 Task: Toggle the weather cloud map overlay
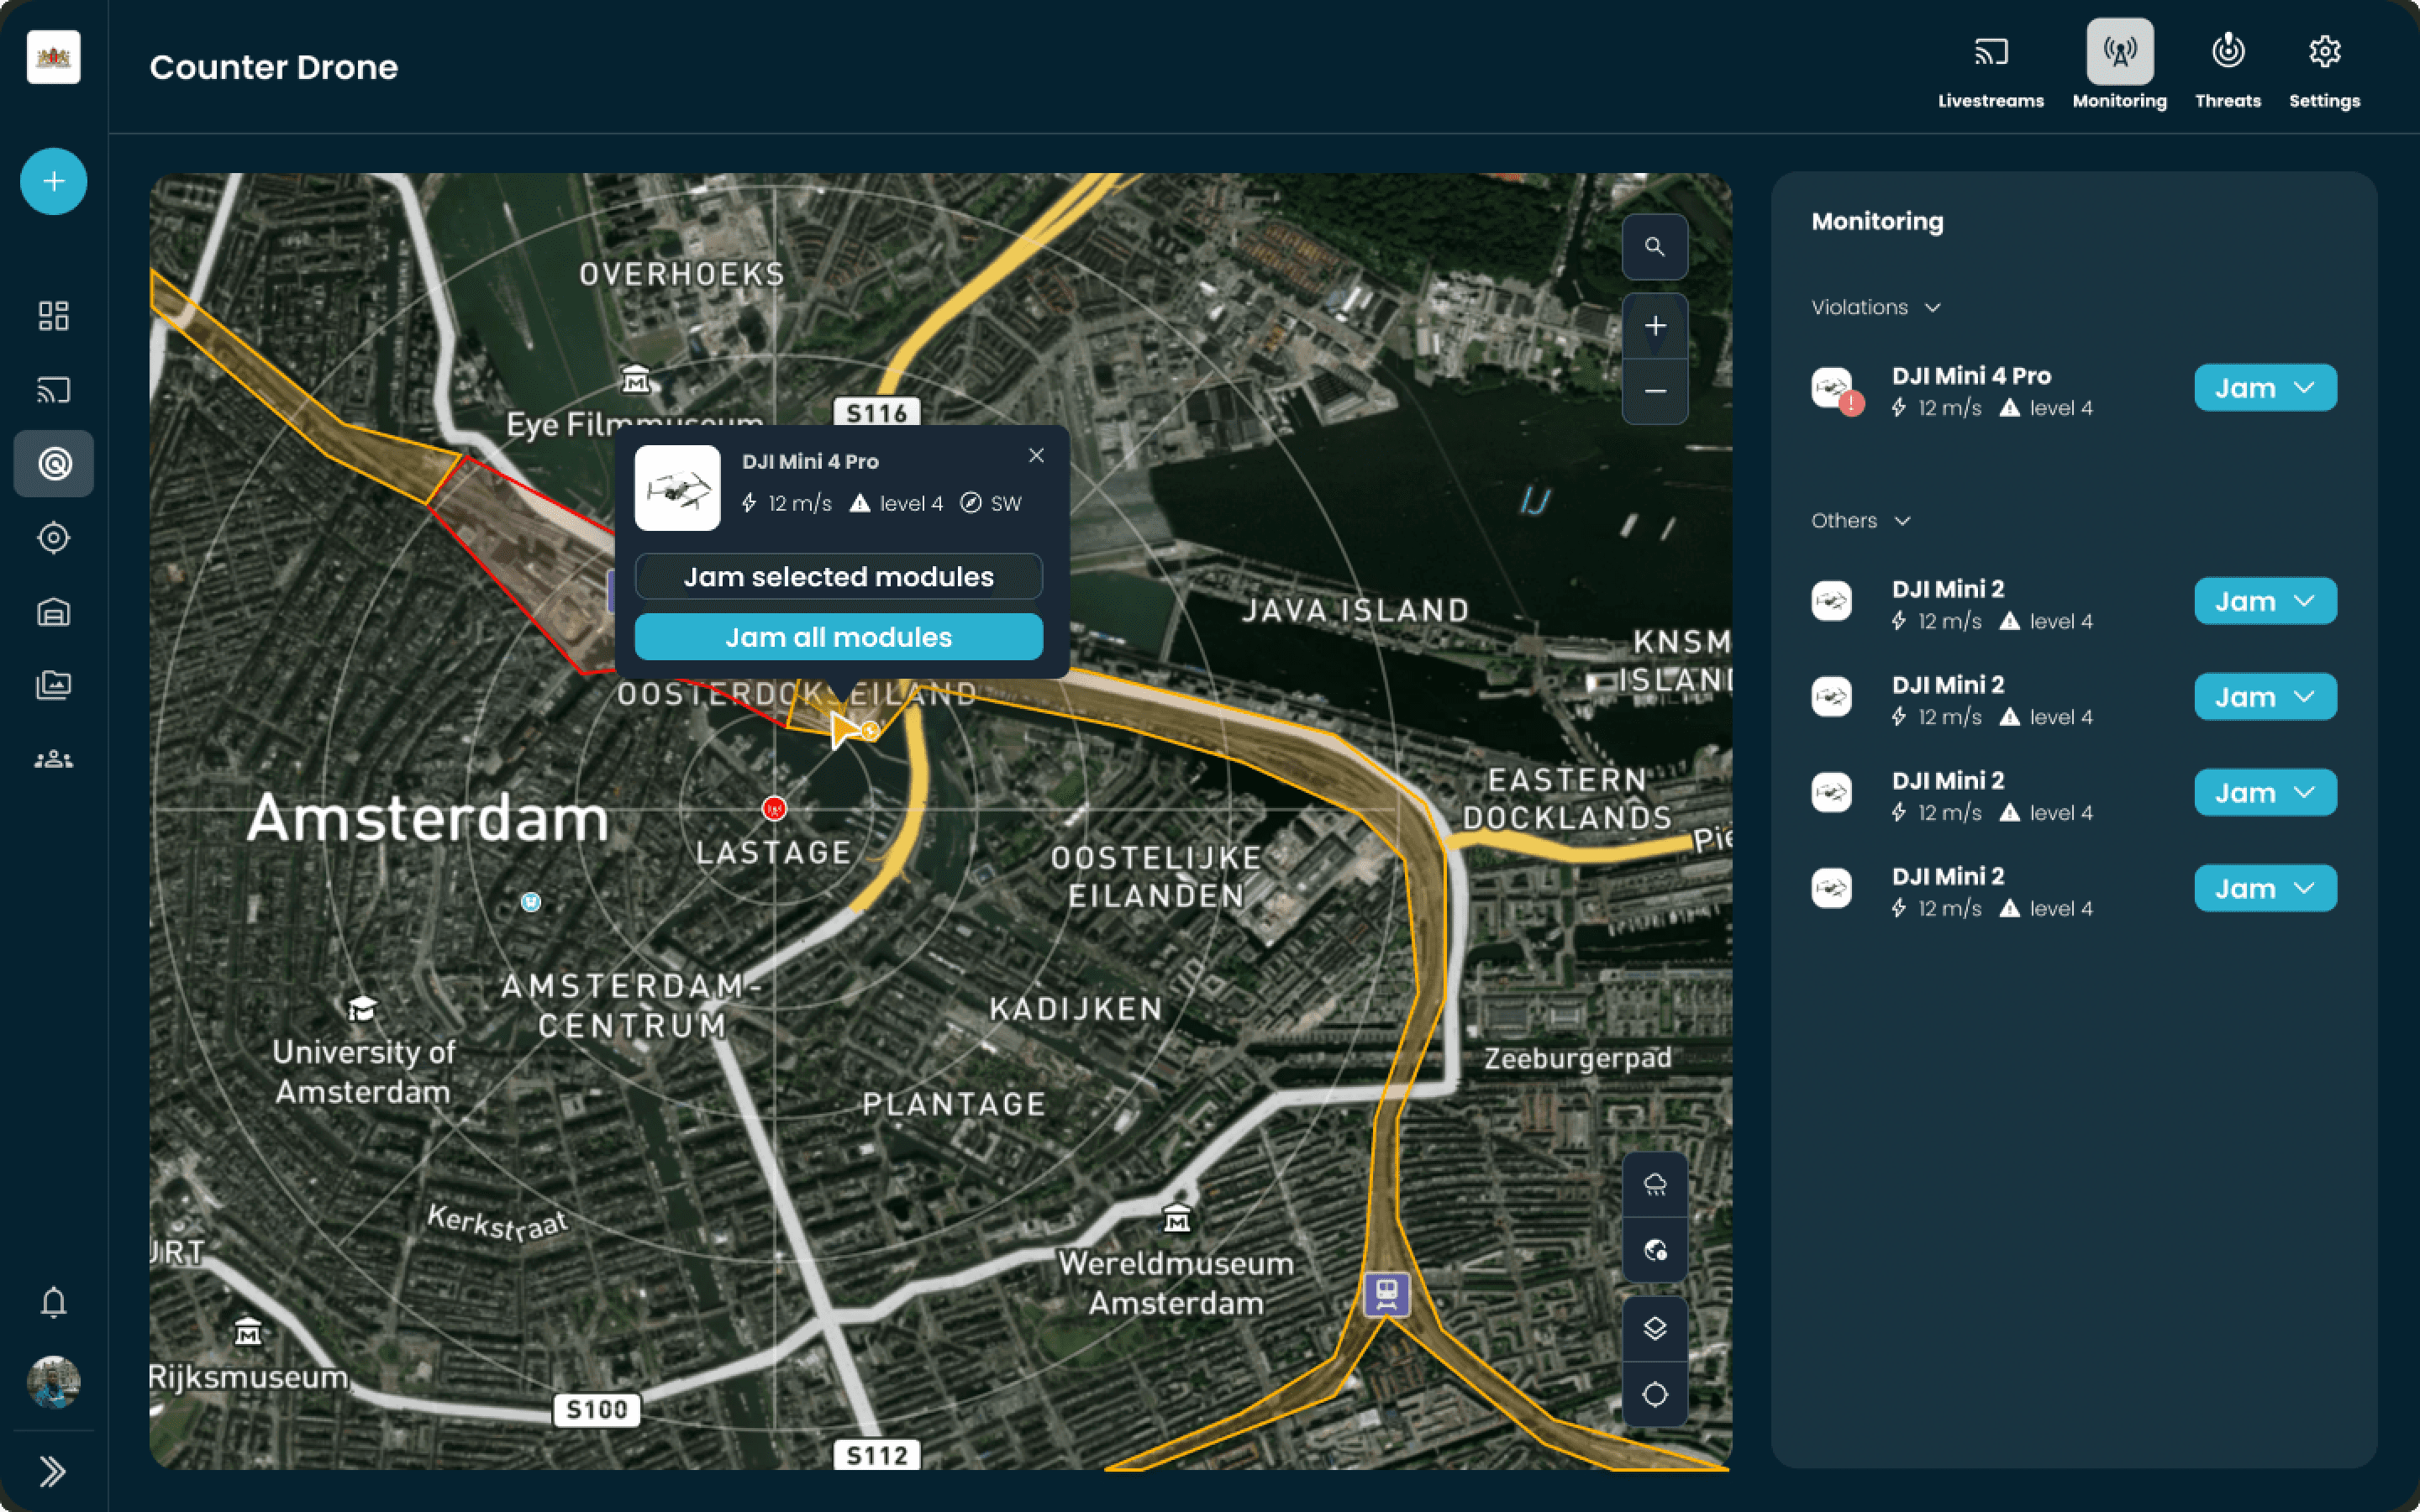coord(1655,1185)
